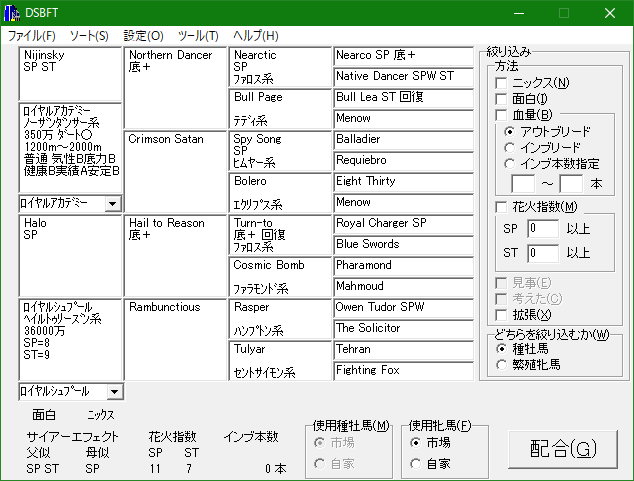
Task: Click the Northern Dancer pedigree cell
Action: coord(175,88)
